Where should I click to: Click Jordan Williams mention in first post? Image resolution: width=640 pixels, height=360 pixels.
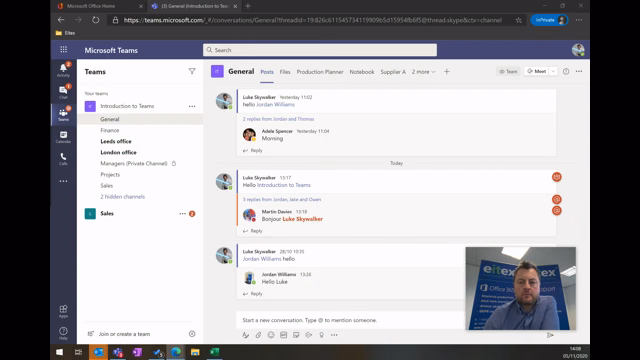pos(276,104)
